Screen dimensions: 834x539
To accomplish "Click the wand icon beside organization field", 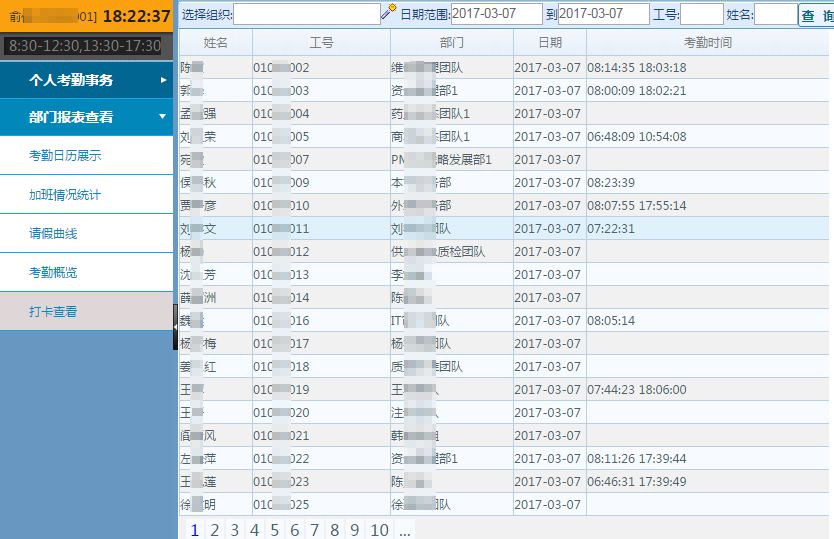I will click(389, 12).
